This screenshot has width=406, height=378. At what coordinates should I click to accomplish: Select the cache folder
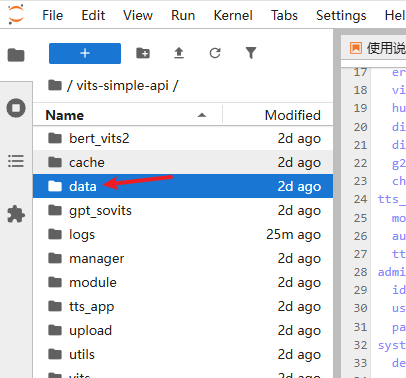click(x=183, y=162)
